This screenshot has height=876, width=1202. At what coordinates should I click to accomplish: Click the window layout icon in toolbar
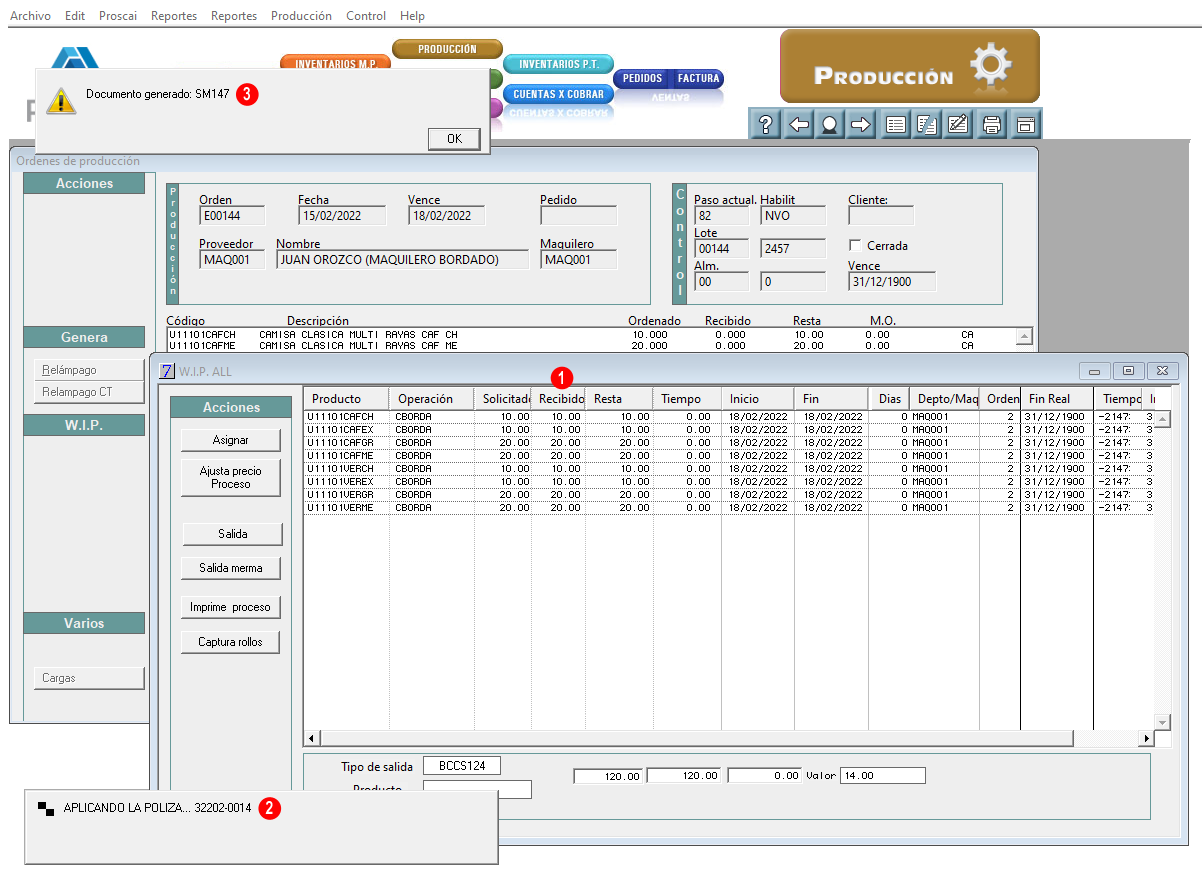click(x=1024, y=125)
